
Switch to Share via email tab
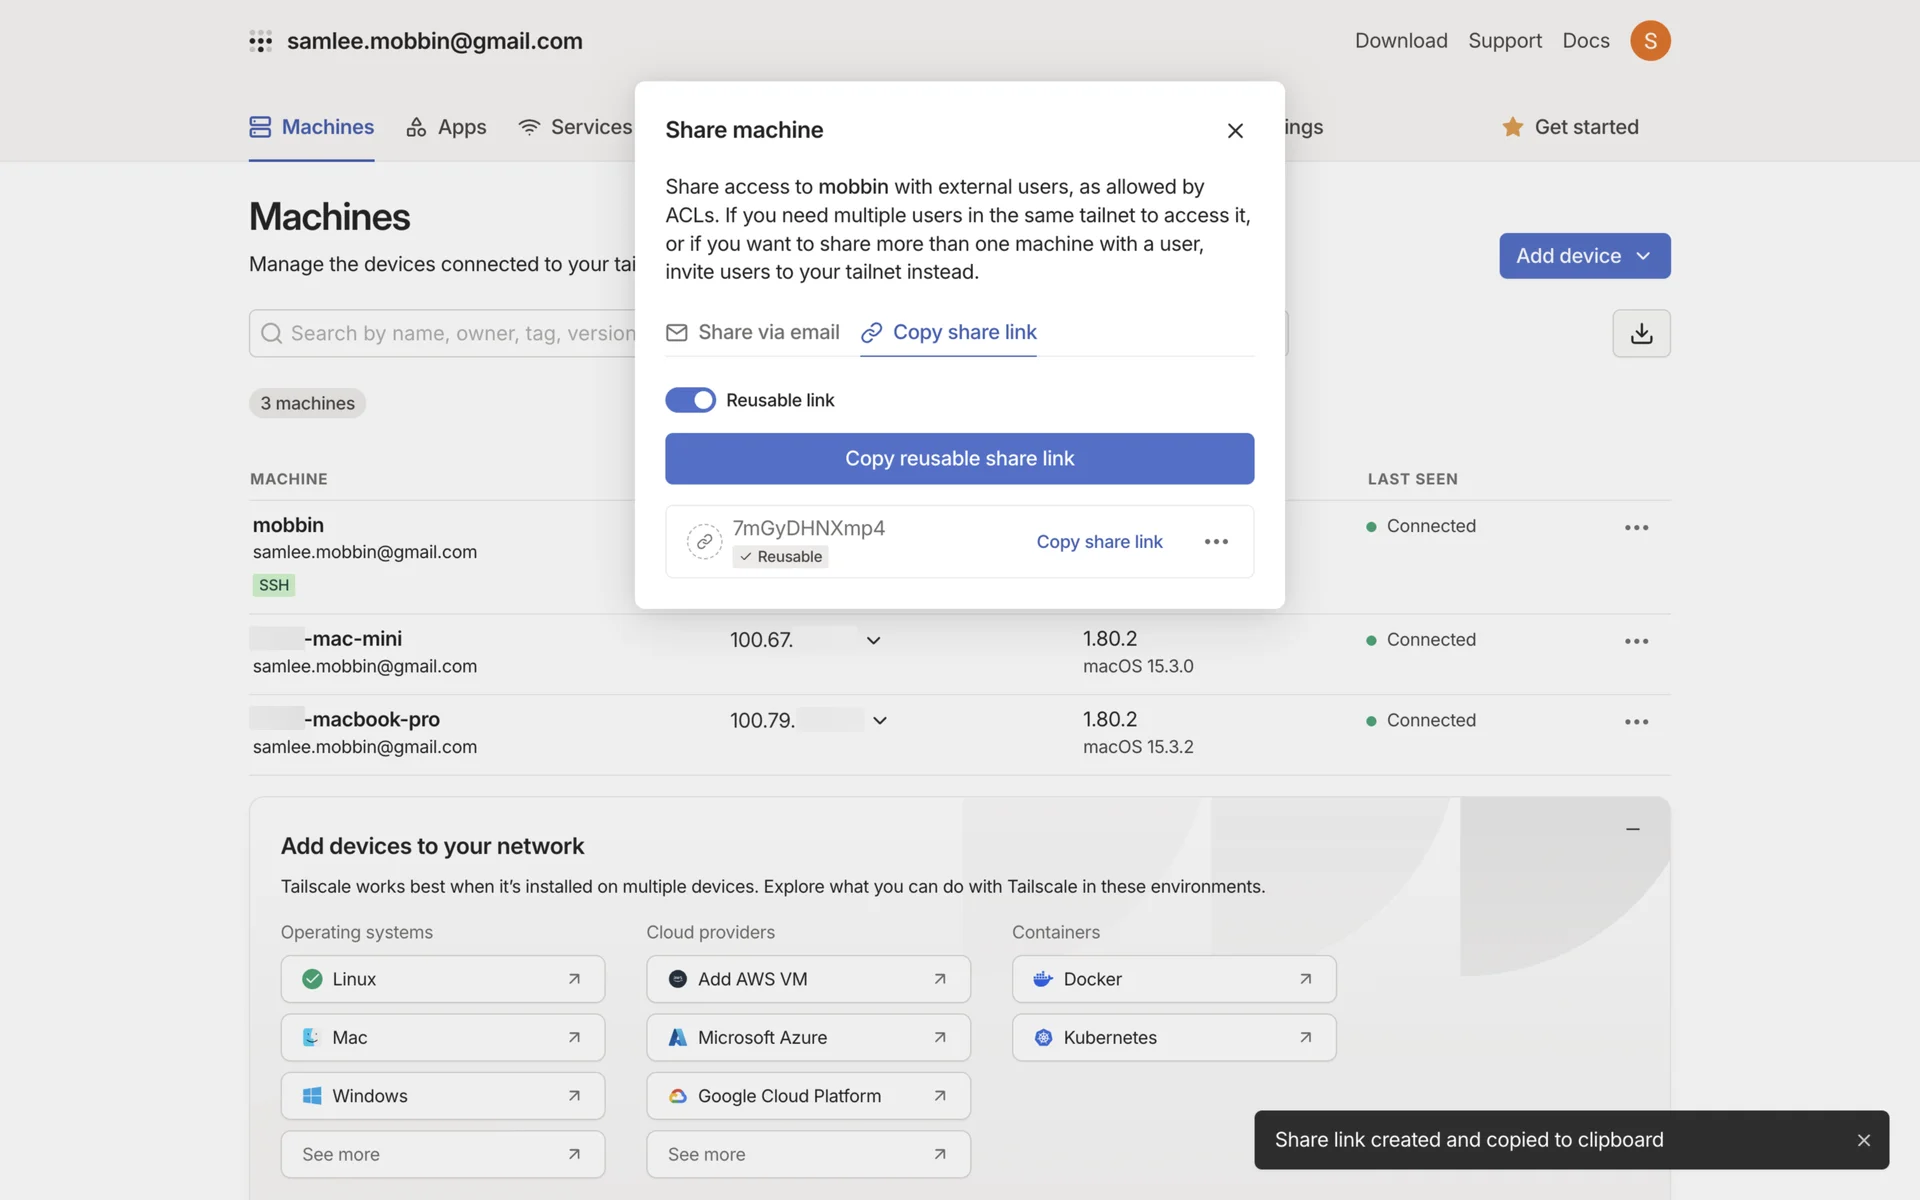753,332
